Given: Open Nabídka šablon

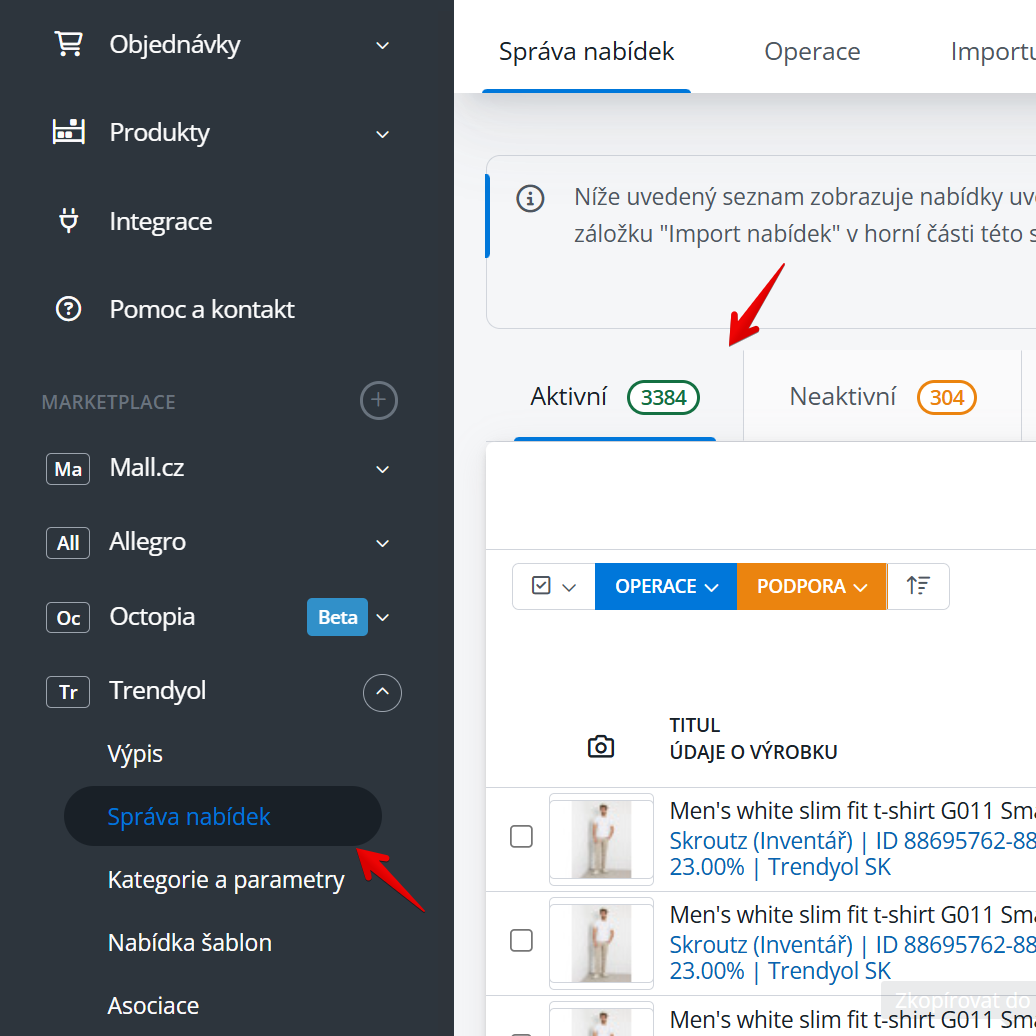Looking at the screenshot, I should pyautogui.click(x=190, y=942).
